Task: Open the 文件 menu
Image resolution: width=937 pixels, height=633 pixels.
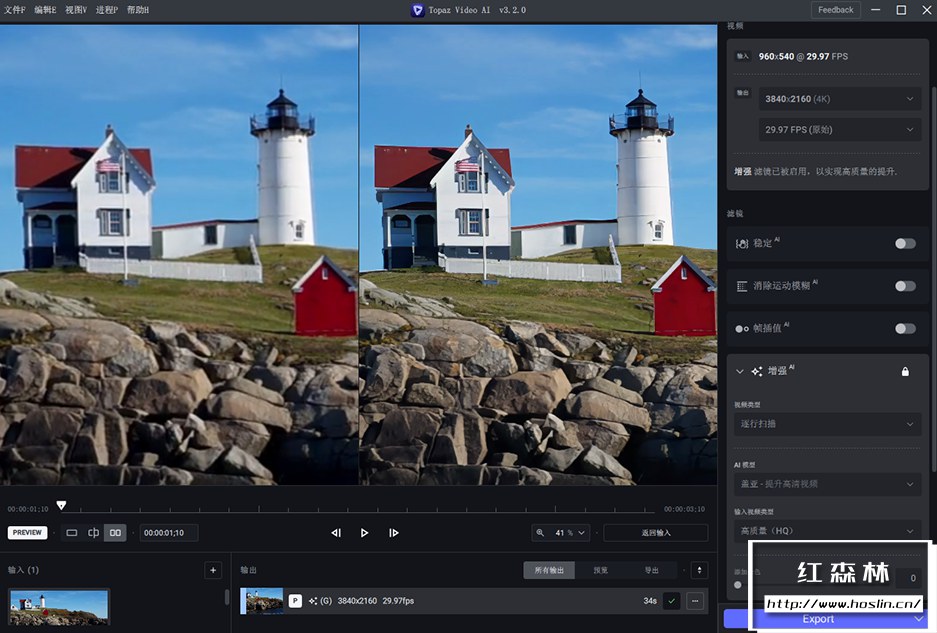Action: pos(14,9)
